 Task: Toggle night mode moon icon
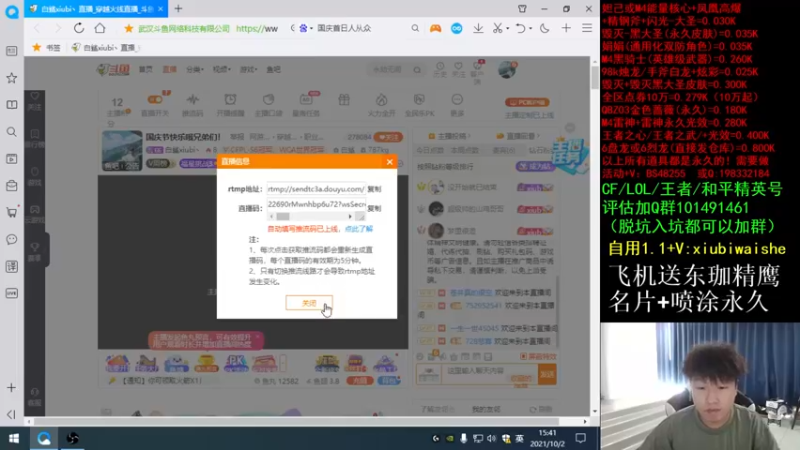[x=545, y=29]
